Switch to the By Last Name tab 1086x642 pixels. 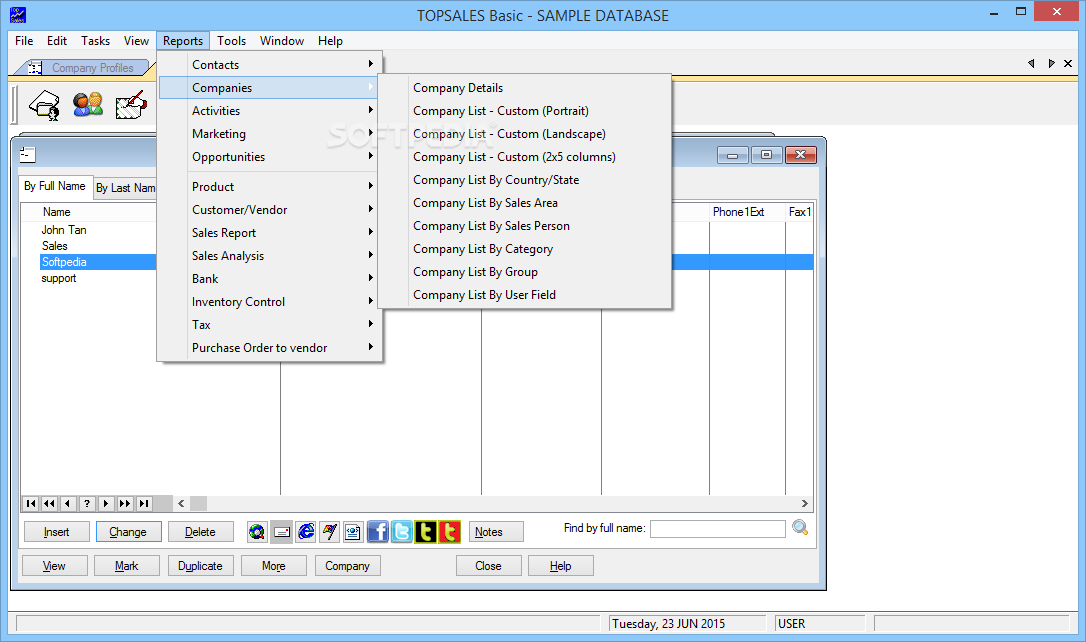click(125, 188)
